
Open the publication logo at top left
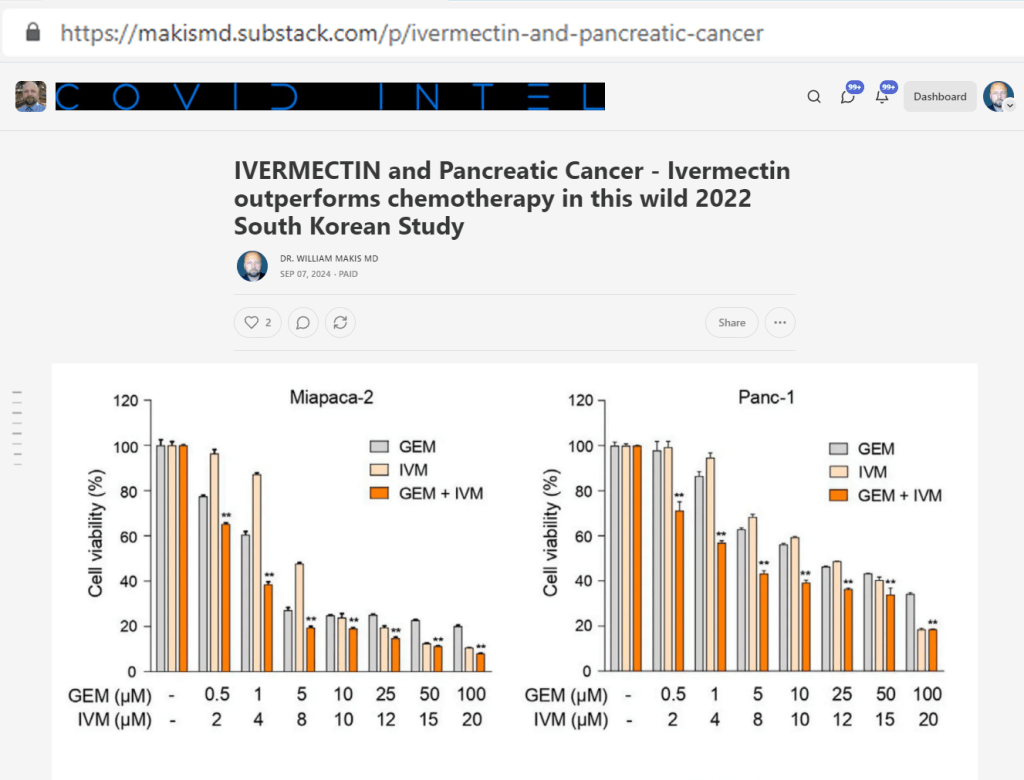pyautogui.click(x=30, y=96)
